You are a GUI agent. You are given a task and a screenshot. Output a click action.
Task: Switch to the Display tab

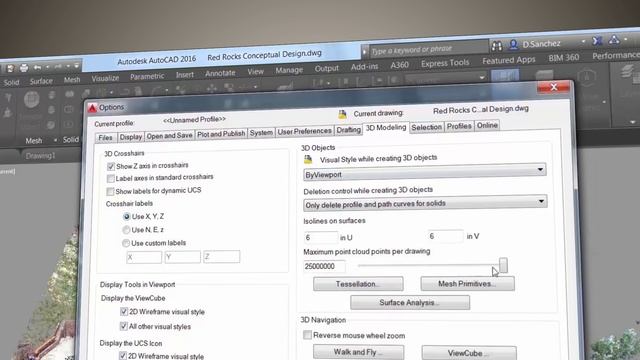(x=131, y=137)
